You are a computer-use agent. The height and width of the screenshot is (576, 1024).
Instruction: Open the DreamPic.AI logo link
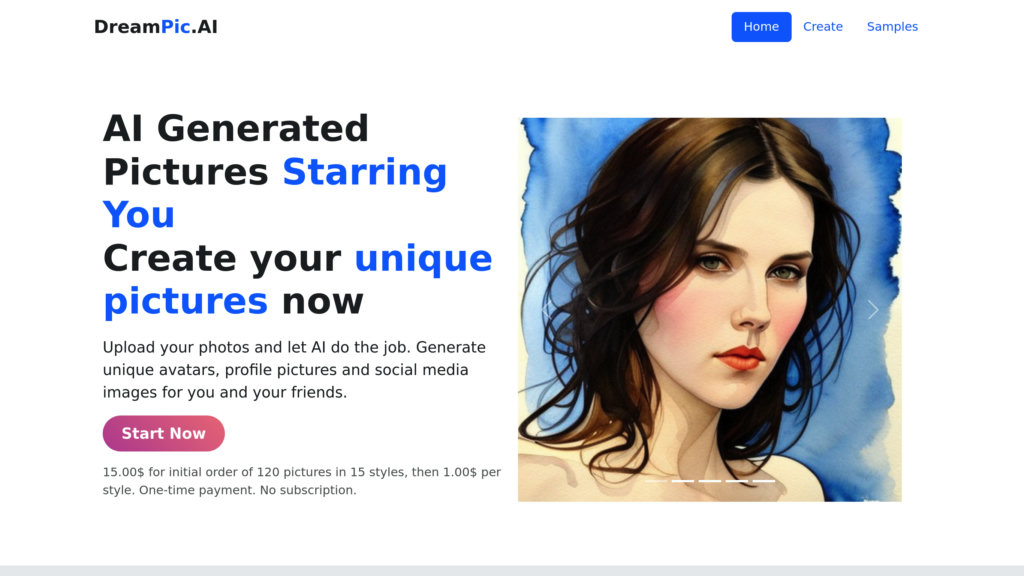[x=155, y=27]
